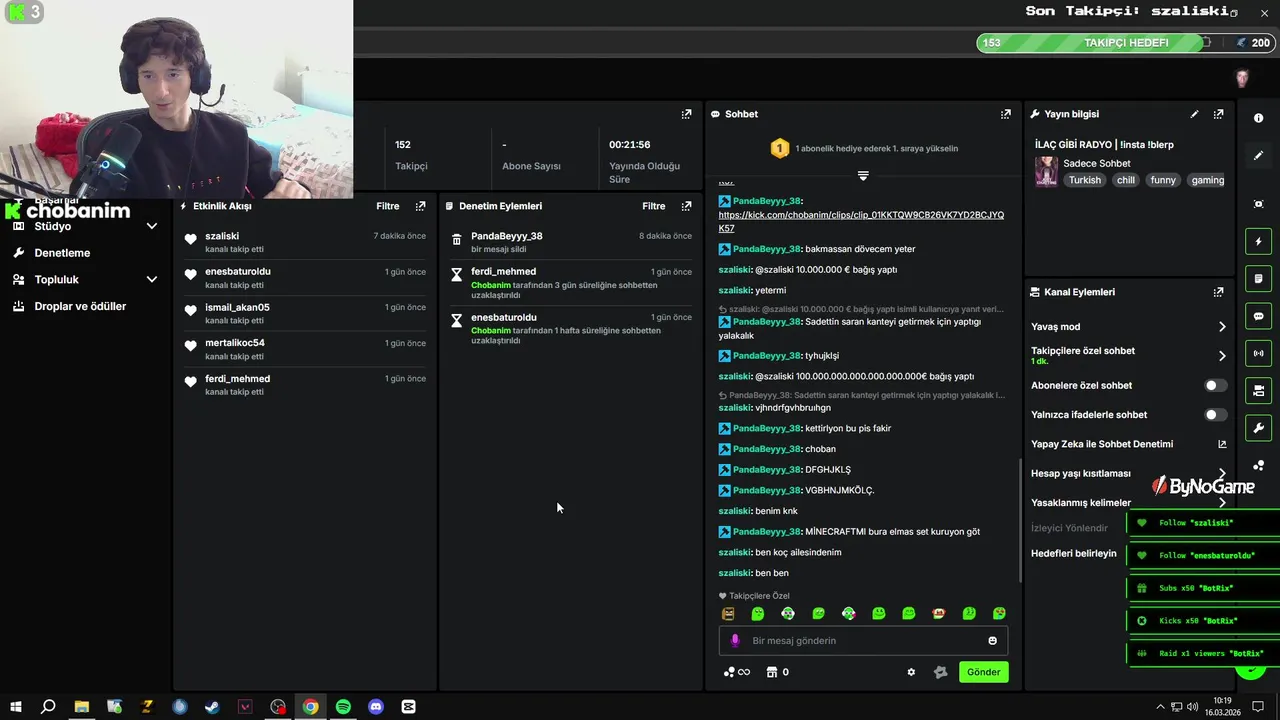Pop out the Sohbet chat panel
Image resolution: width=1280 pixels, height=720 pixels.
[x=1005, y=114]
